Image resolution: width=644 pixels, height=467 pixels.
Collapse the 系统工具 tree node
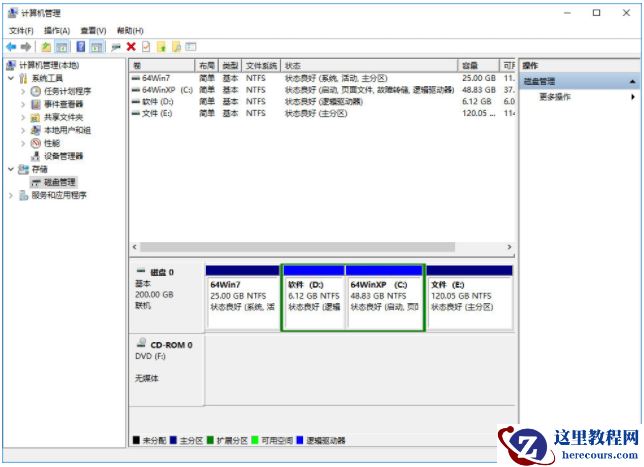[x=11, y=78]
